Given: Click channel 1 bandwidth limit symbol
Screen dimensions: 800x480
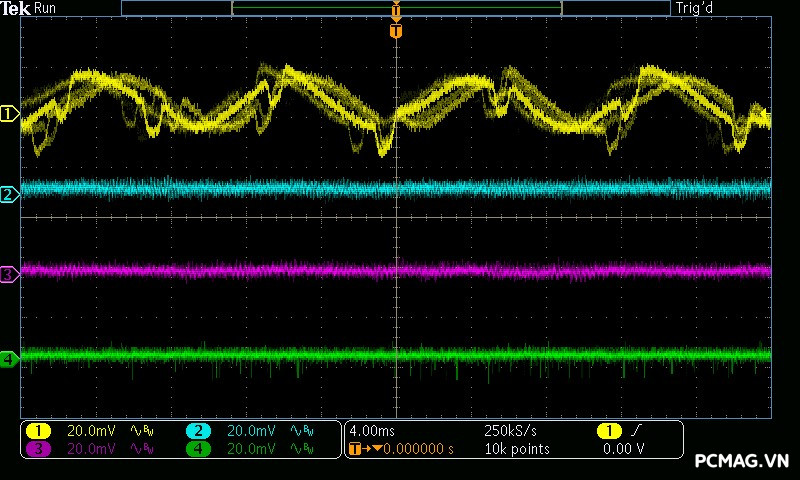Looking at the screenshot, I should (142, 431).
